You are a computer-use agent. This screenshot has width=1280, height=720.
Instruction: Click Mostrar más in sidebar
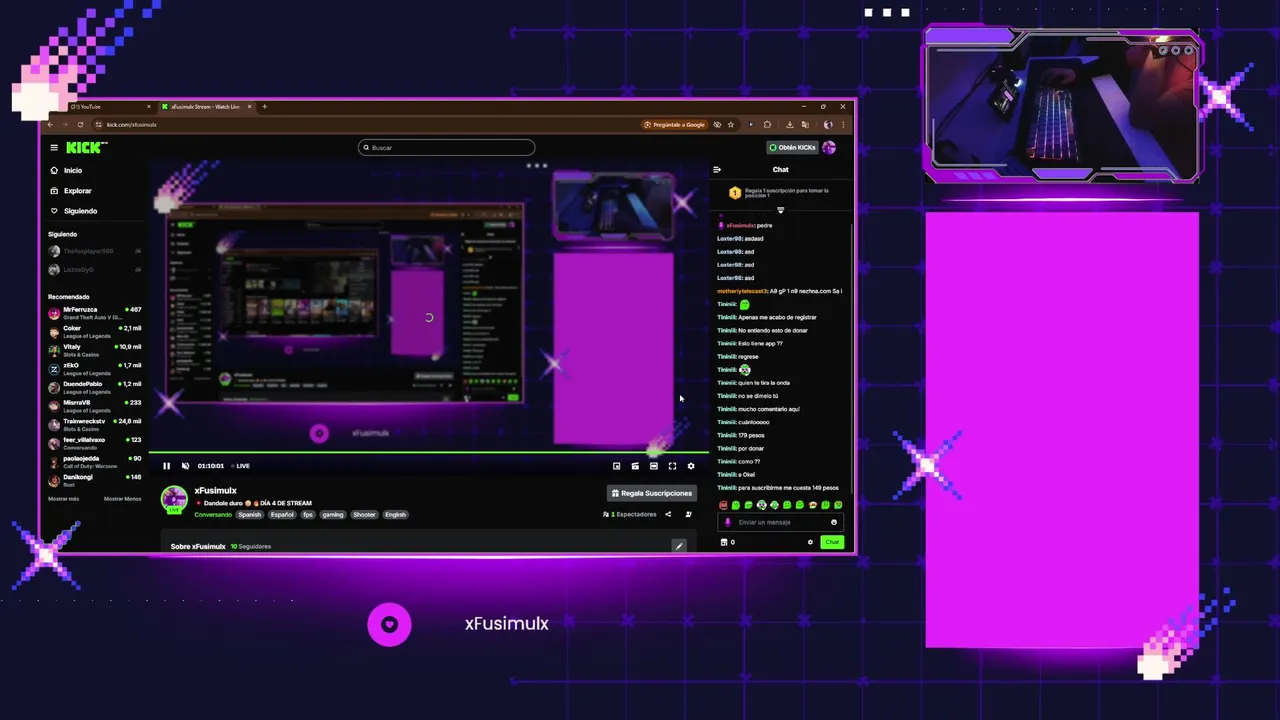(x=63, y=498)
